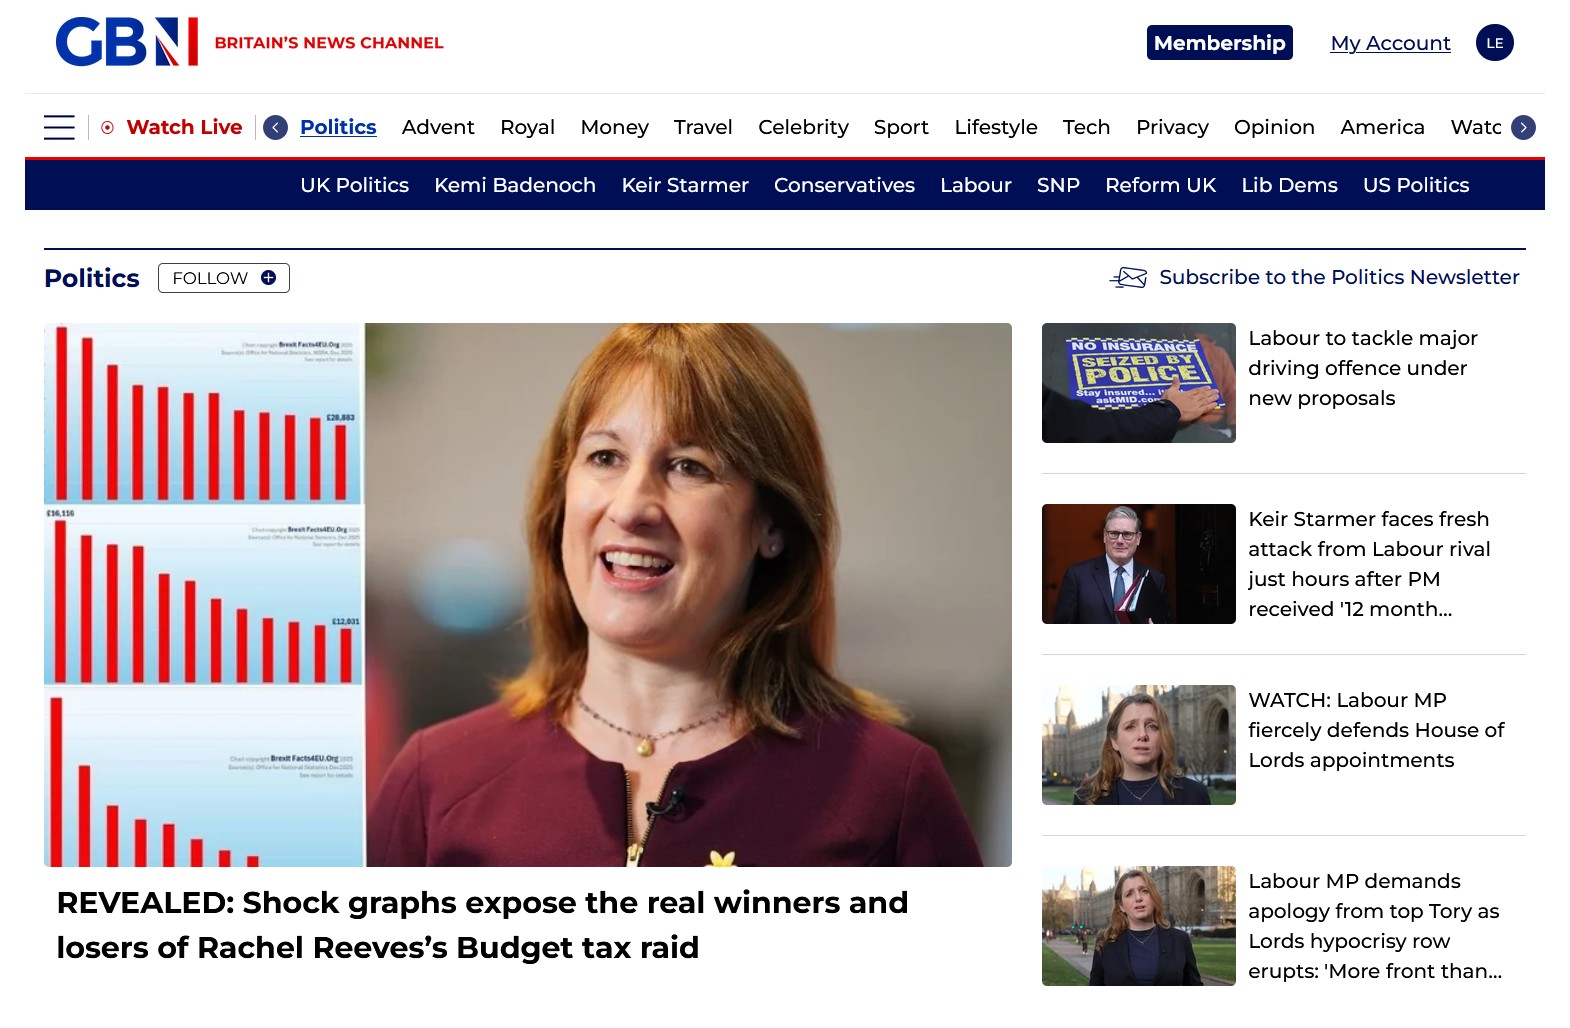Select Reform UK in politics submenu
This screenshot has height=1028, width=1570.
click(1160, 185)
